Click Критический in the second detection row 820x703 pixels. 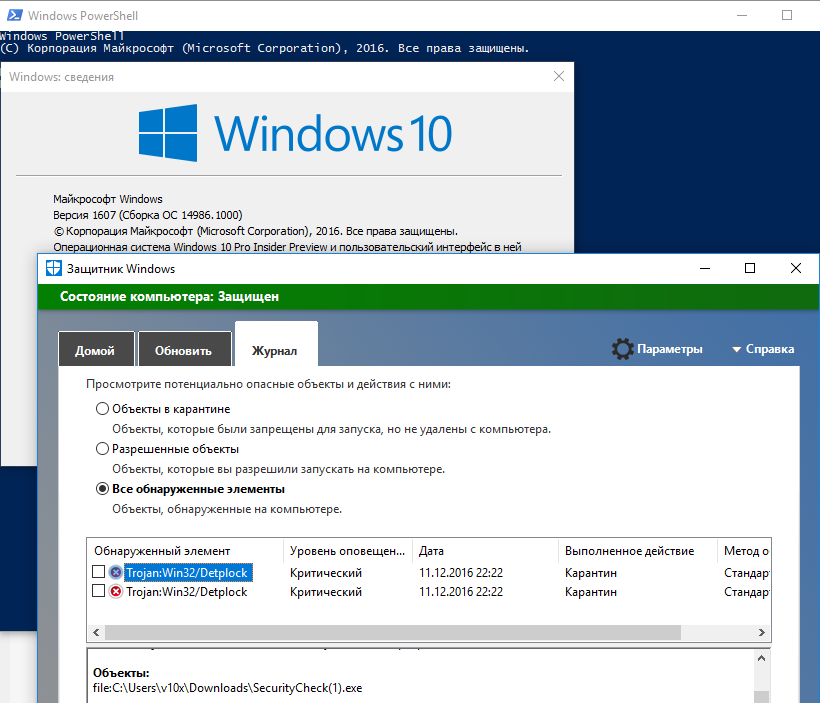tap(326, 592)
